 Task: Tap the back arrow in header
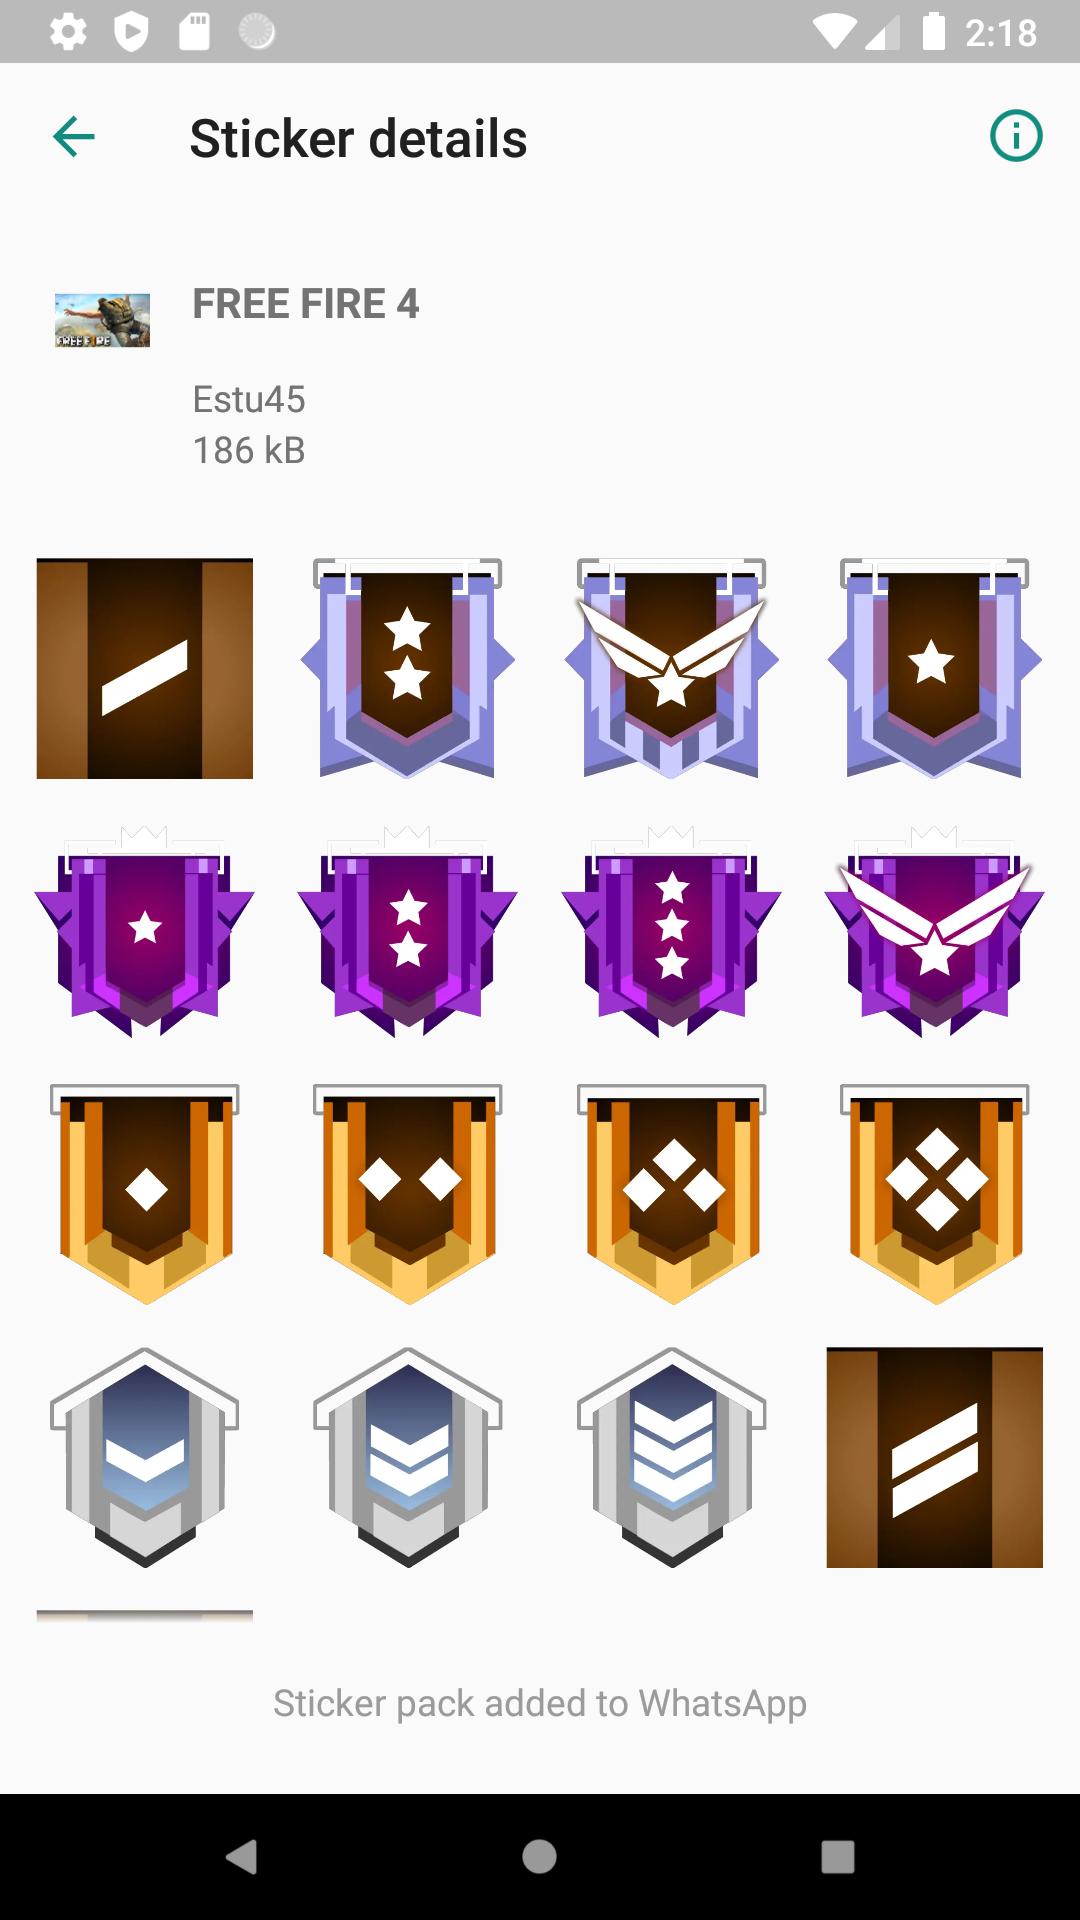pos(74,137)
